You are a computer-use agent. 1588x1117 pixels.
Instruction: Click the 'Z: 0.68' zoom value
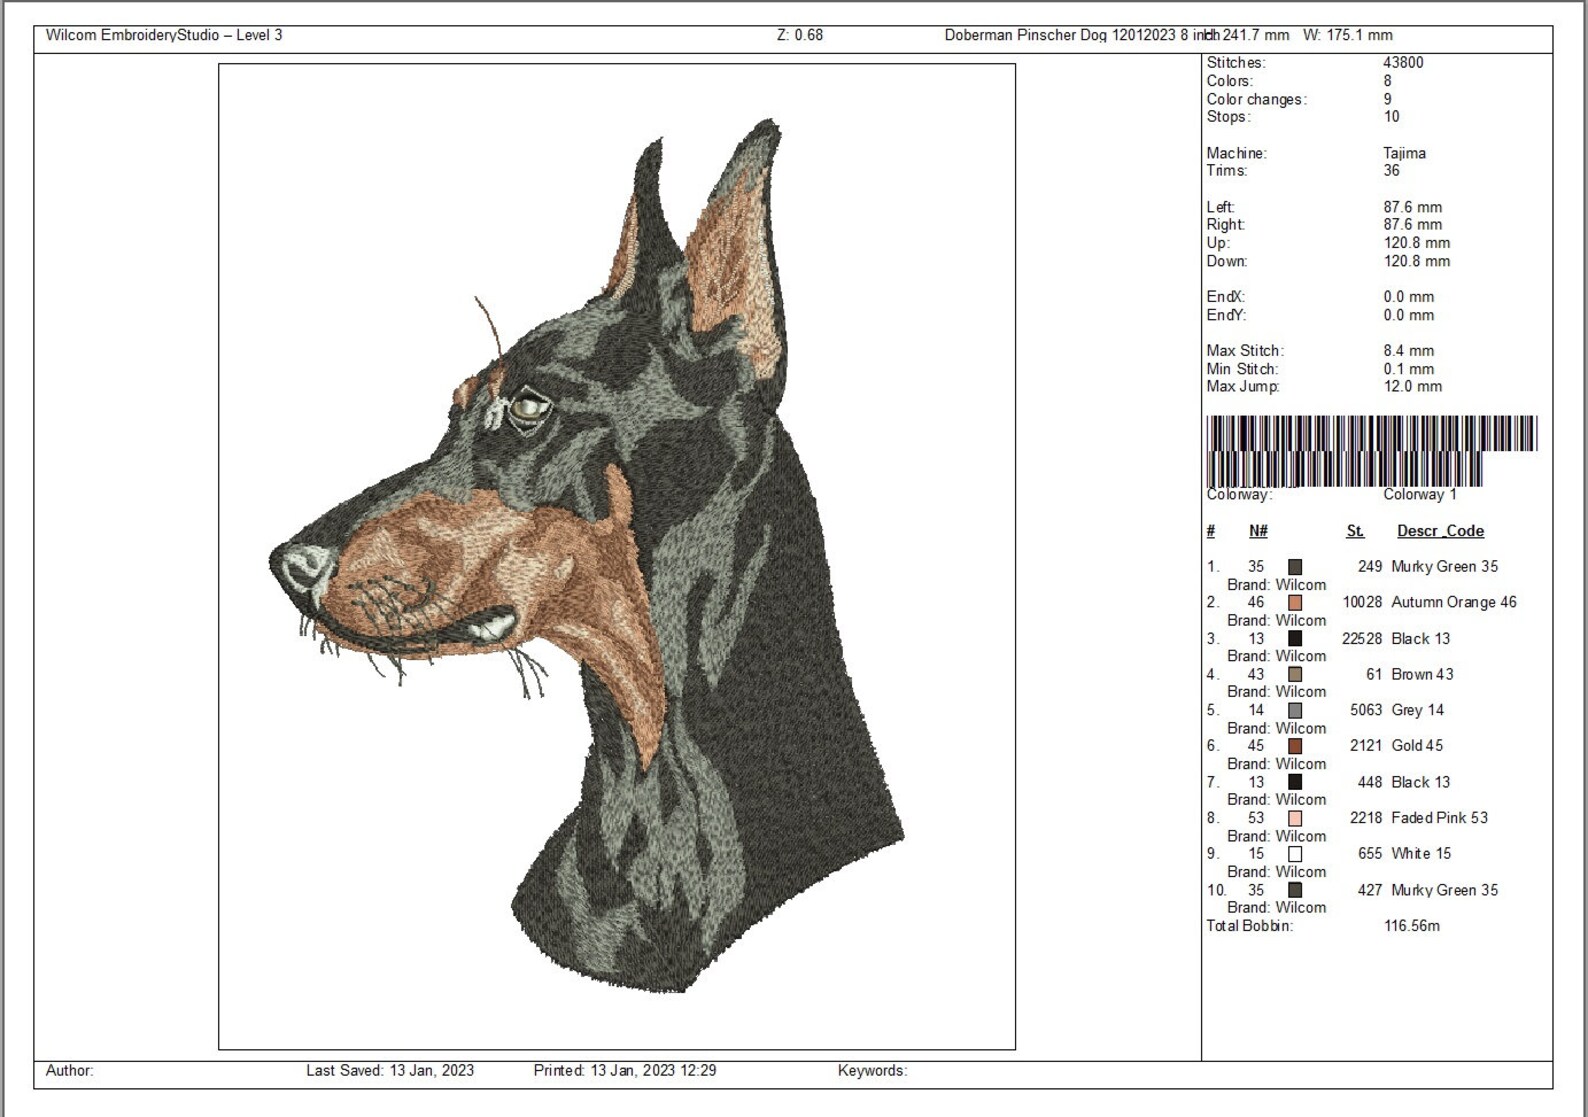click(x=800, y=35)
